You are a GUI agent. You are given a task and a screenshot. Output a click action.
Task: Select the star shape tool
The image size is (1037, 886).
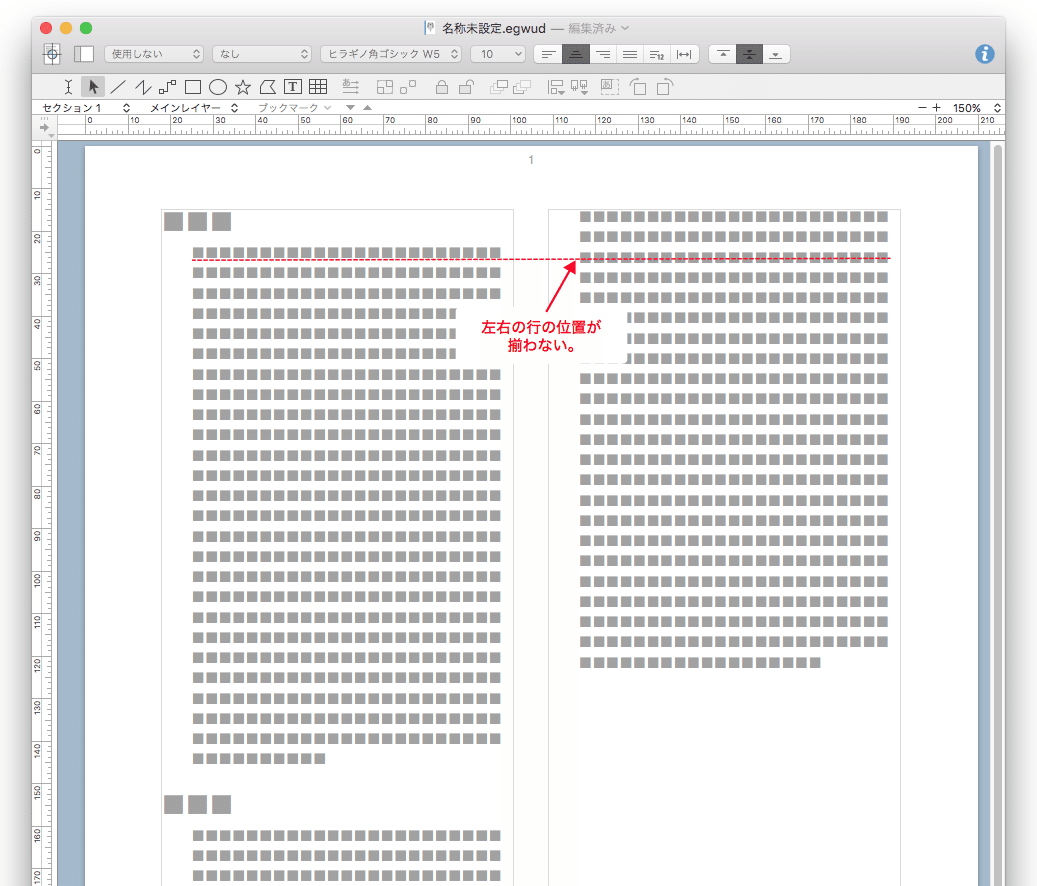(243, 87)
